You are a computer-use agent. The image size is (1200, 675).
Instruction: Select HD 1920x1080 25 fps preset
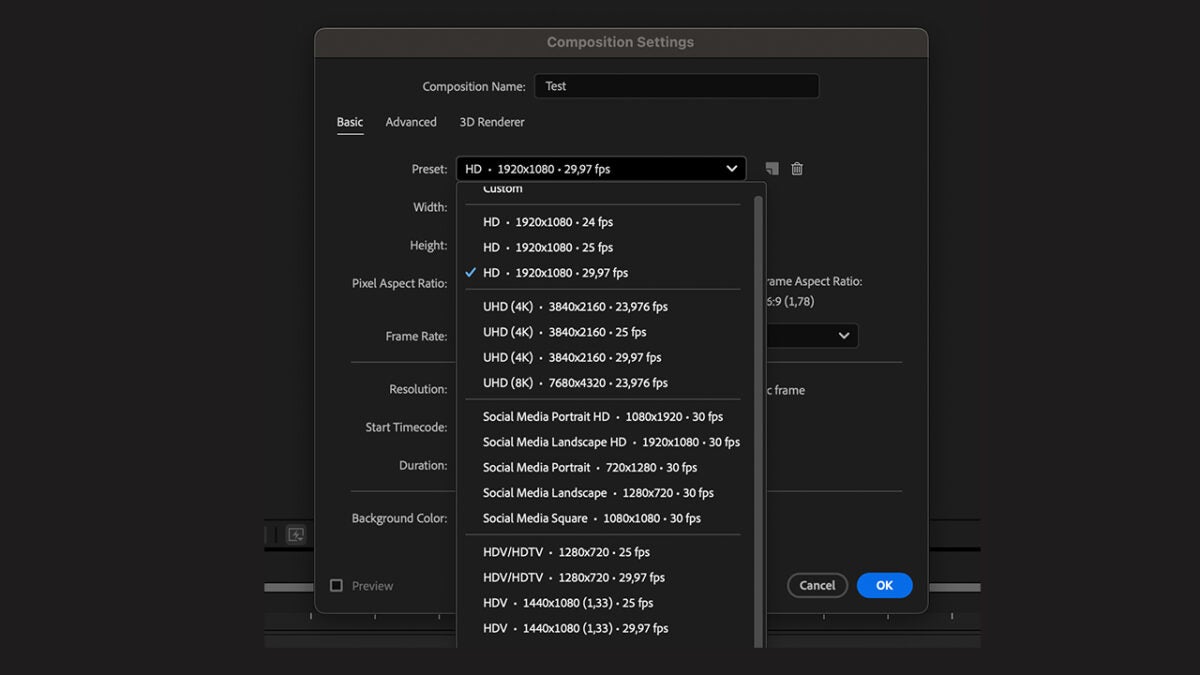(x=548, y=247)
